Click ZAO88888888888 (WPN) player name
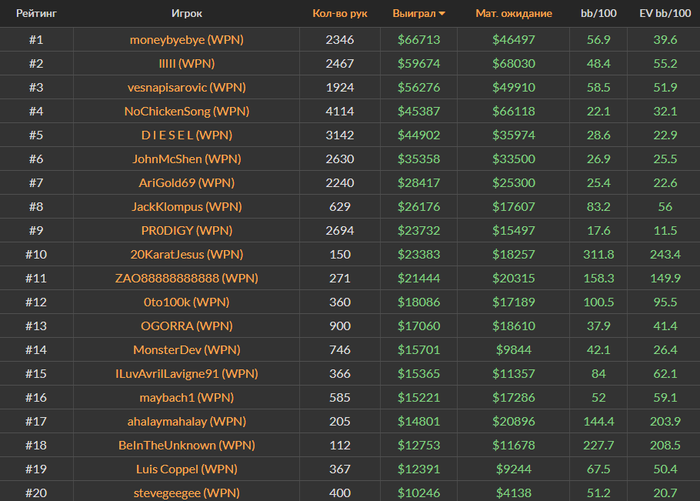This screenshot has height=501, width=700. coord(186,278)
